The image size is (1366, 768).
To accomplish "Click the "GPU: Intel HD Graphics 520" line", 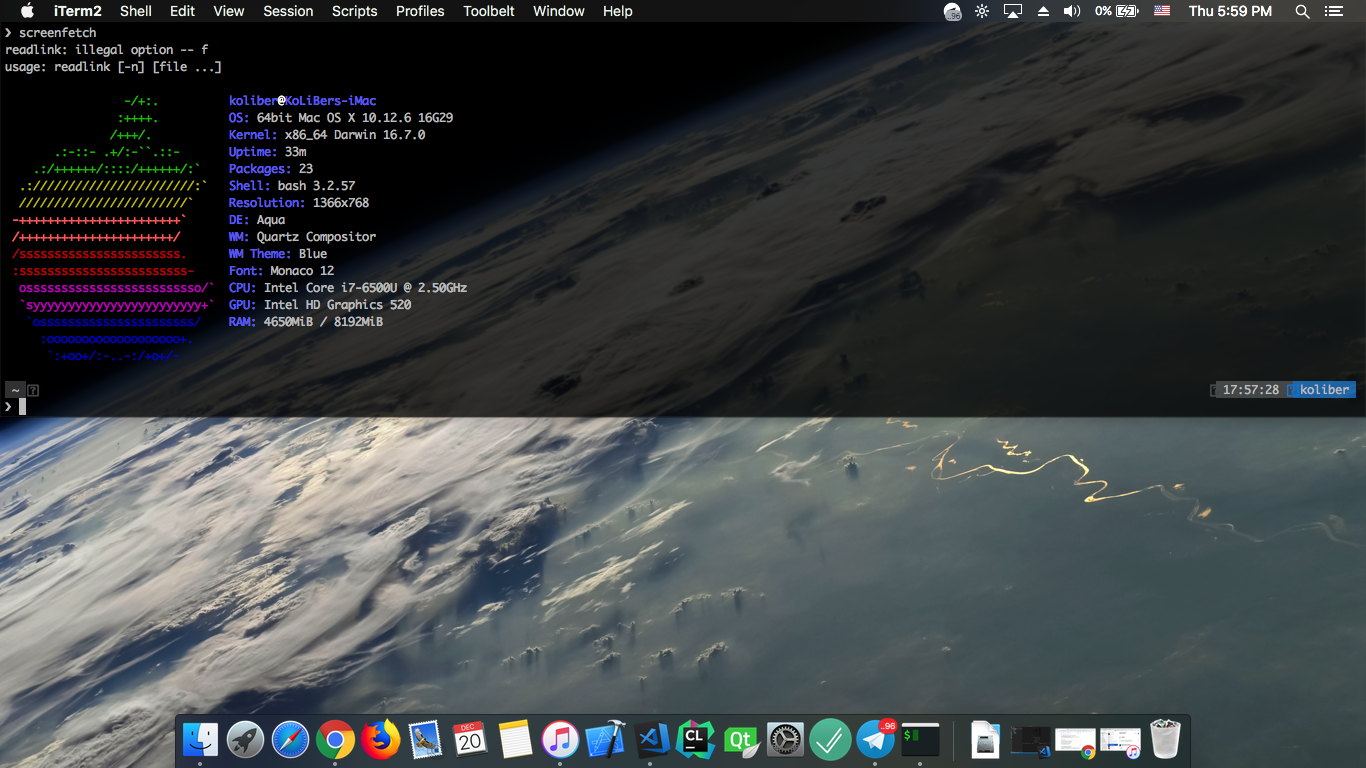I will click(x=320, y=305).
